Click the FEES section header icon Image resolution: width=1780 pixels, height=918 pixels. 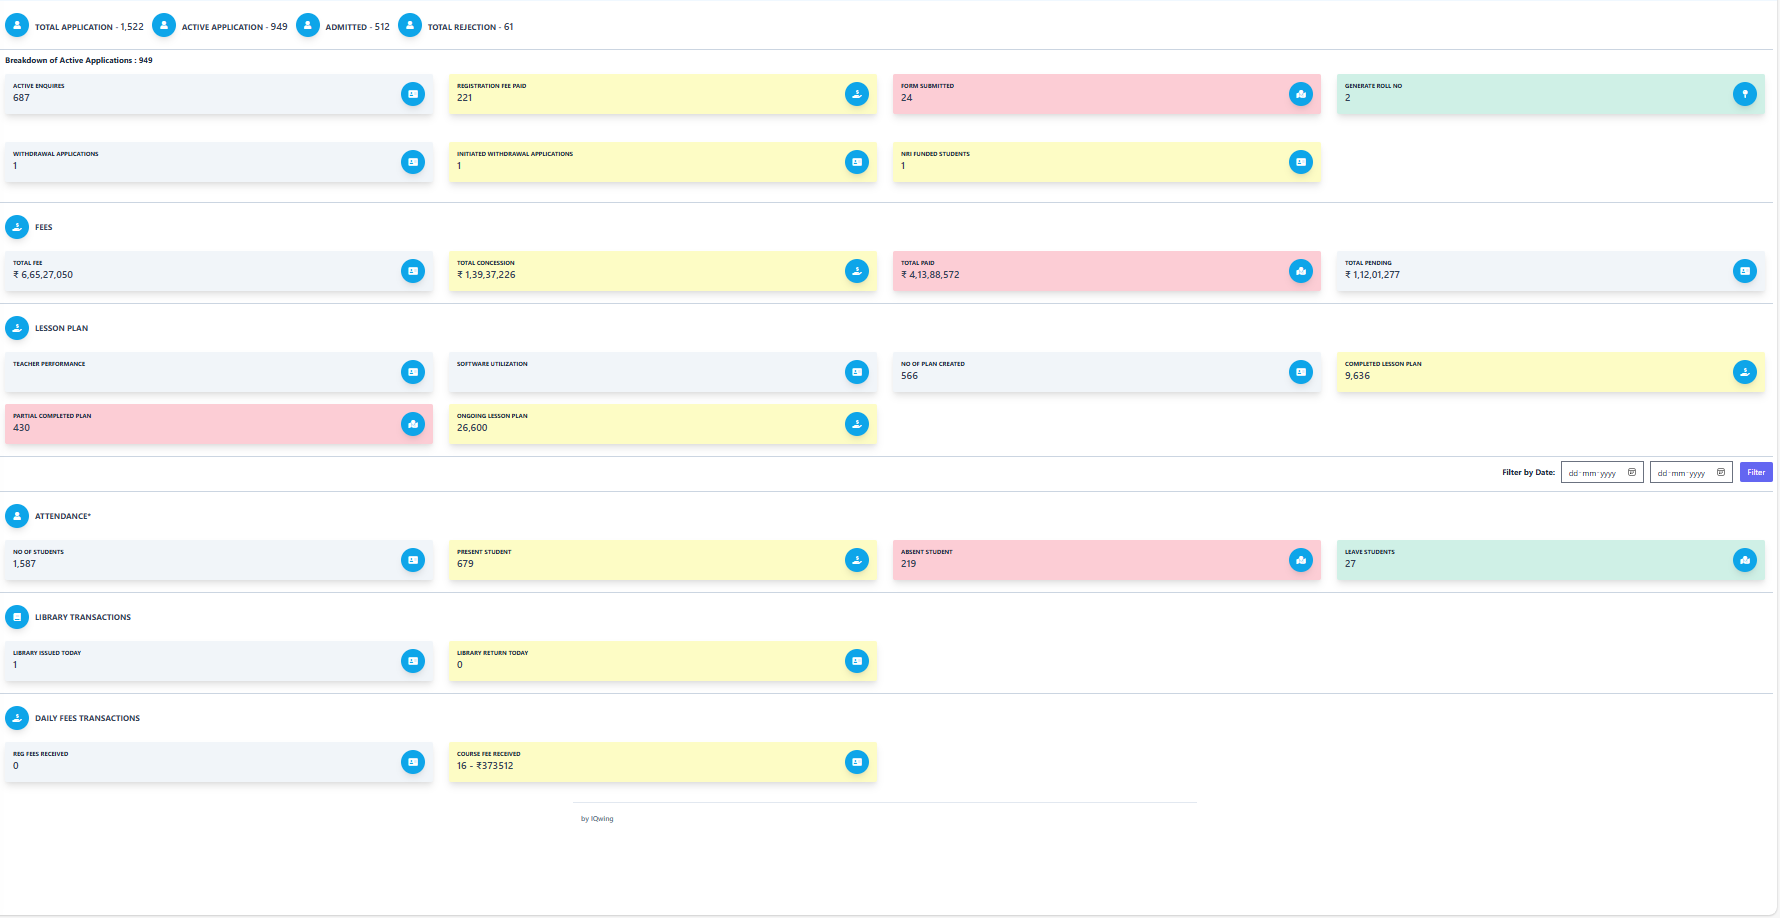click(16, 227)
